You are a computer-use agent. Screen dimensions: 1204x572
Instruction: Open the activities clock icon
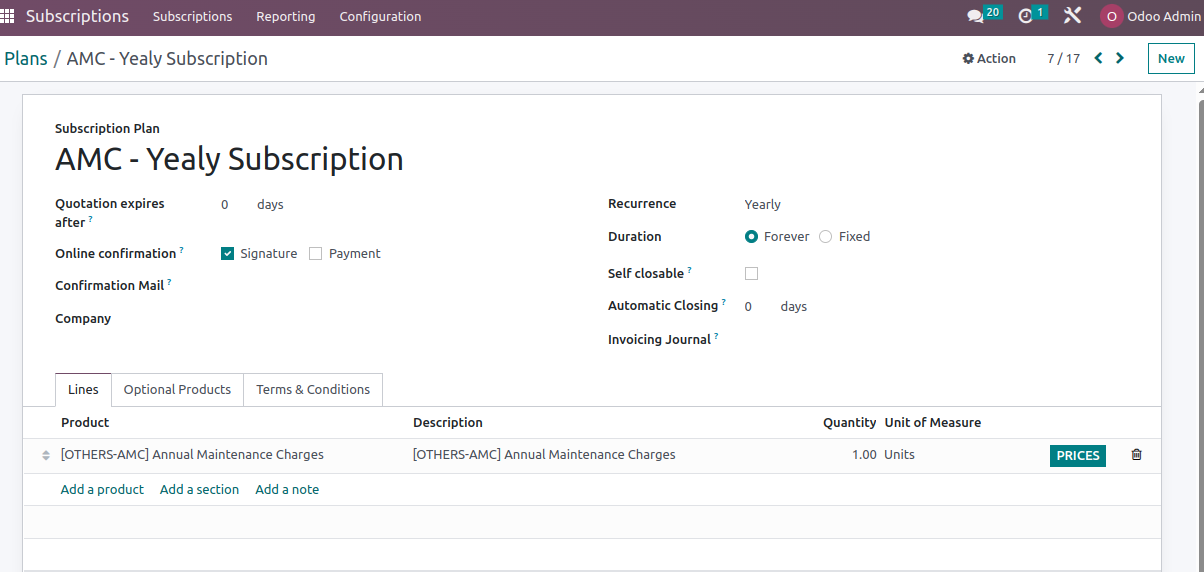coord(1032,15)
